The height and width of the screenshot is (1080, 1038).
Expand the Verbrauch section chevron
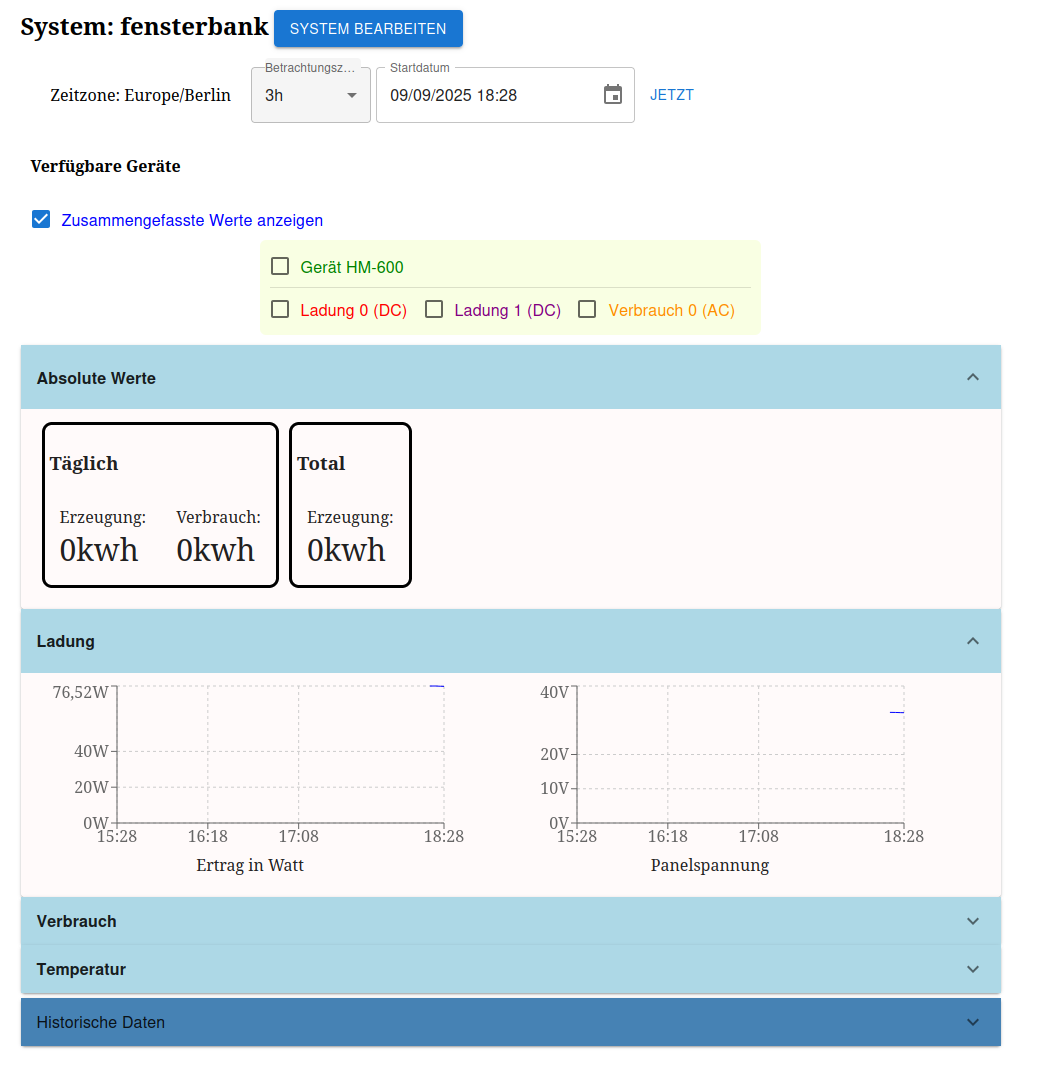972,921
